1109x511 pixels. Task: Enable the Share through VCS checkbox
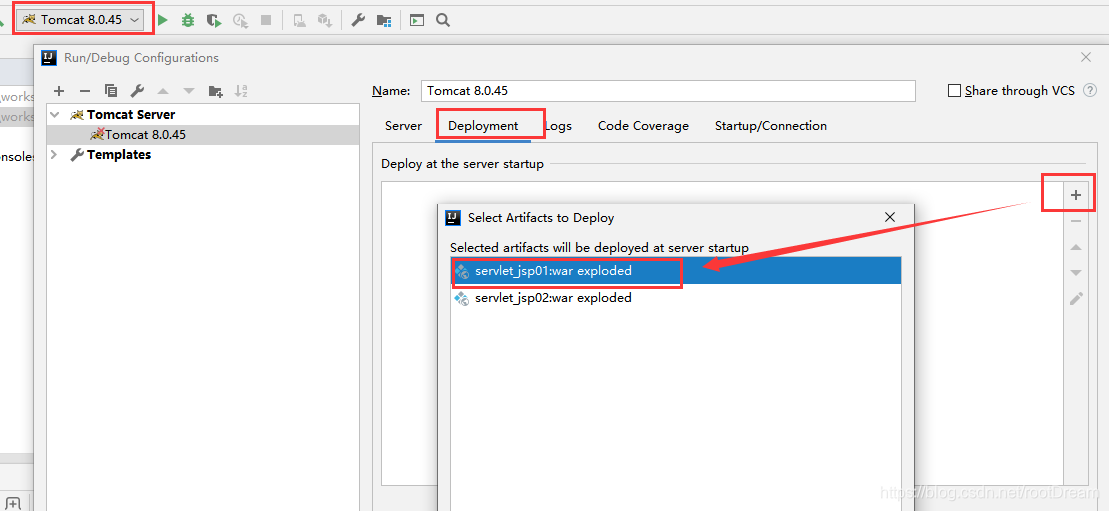tap(954, 91)
